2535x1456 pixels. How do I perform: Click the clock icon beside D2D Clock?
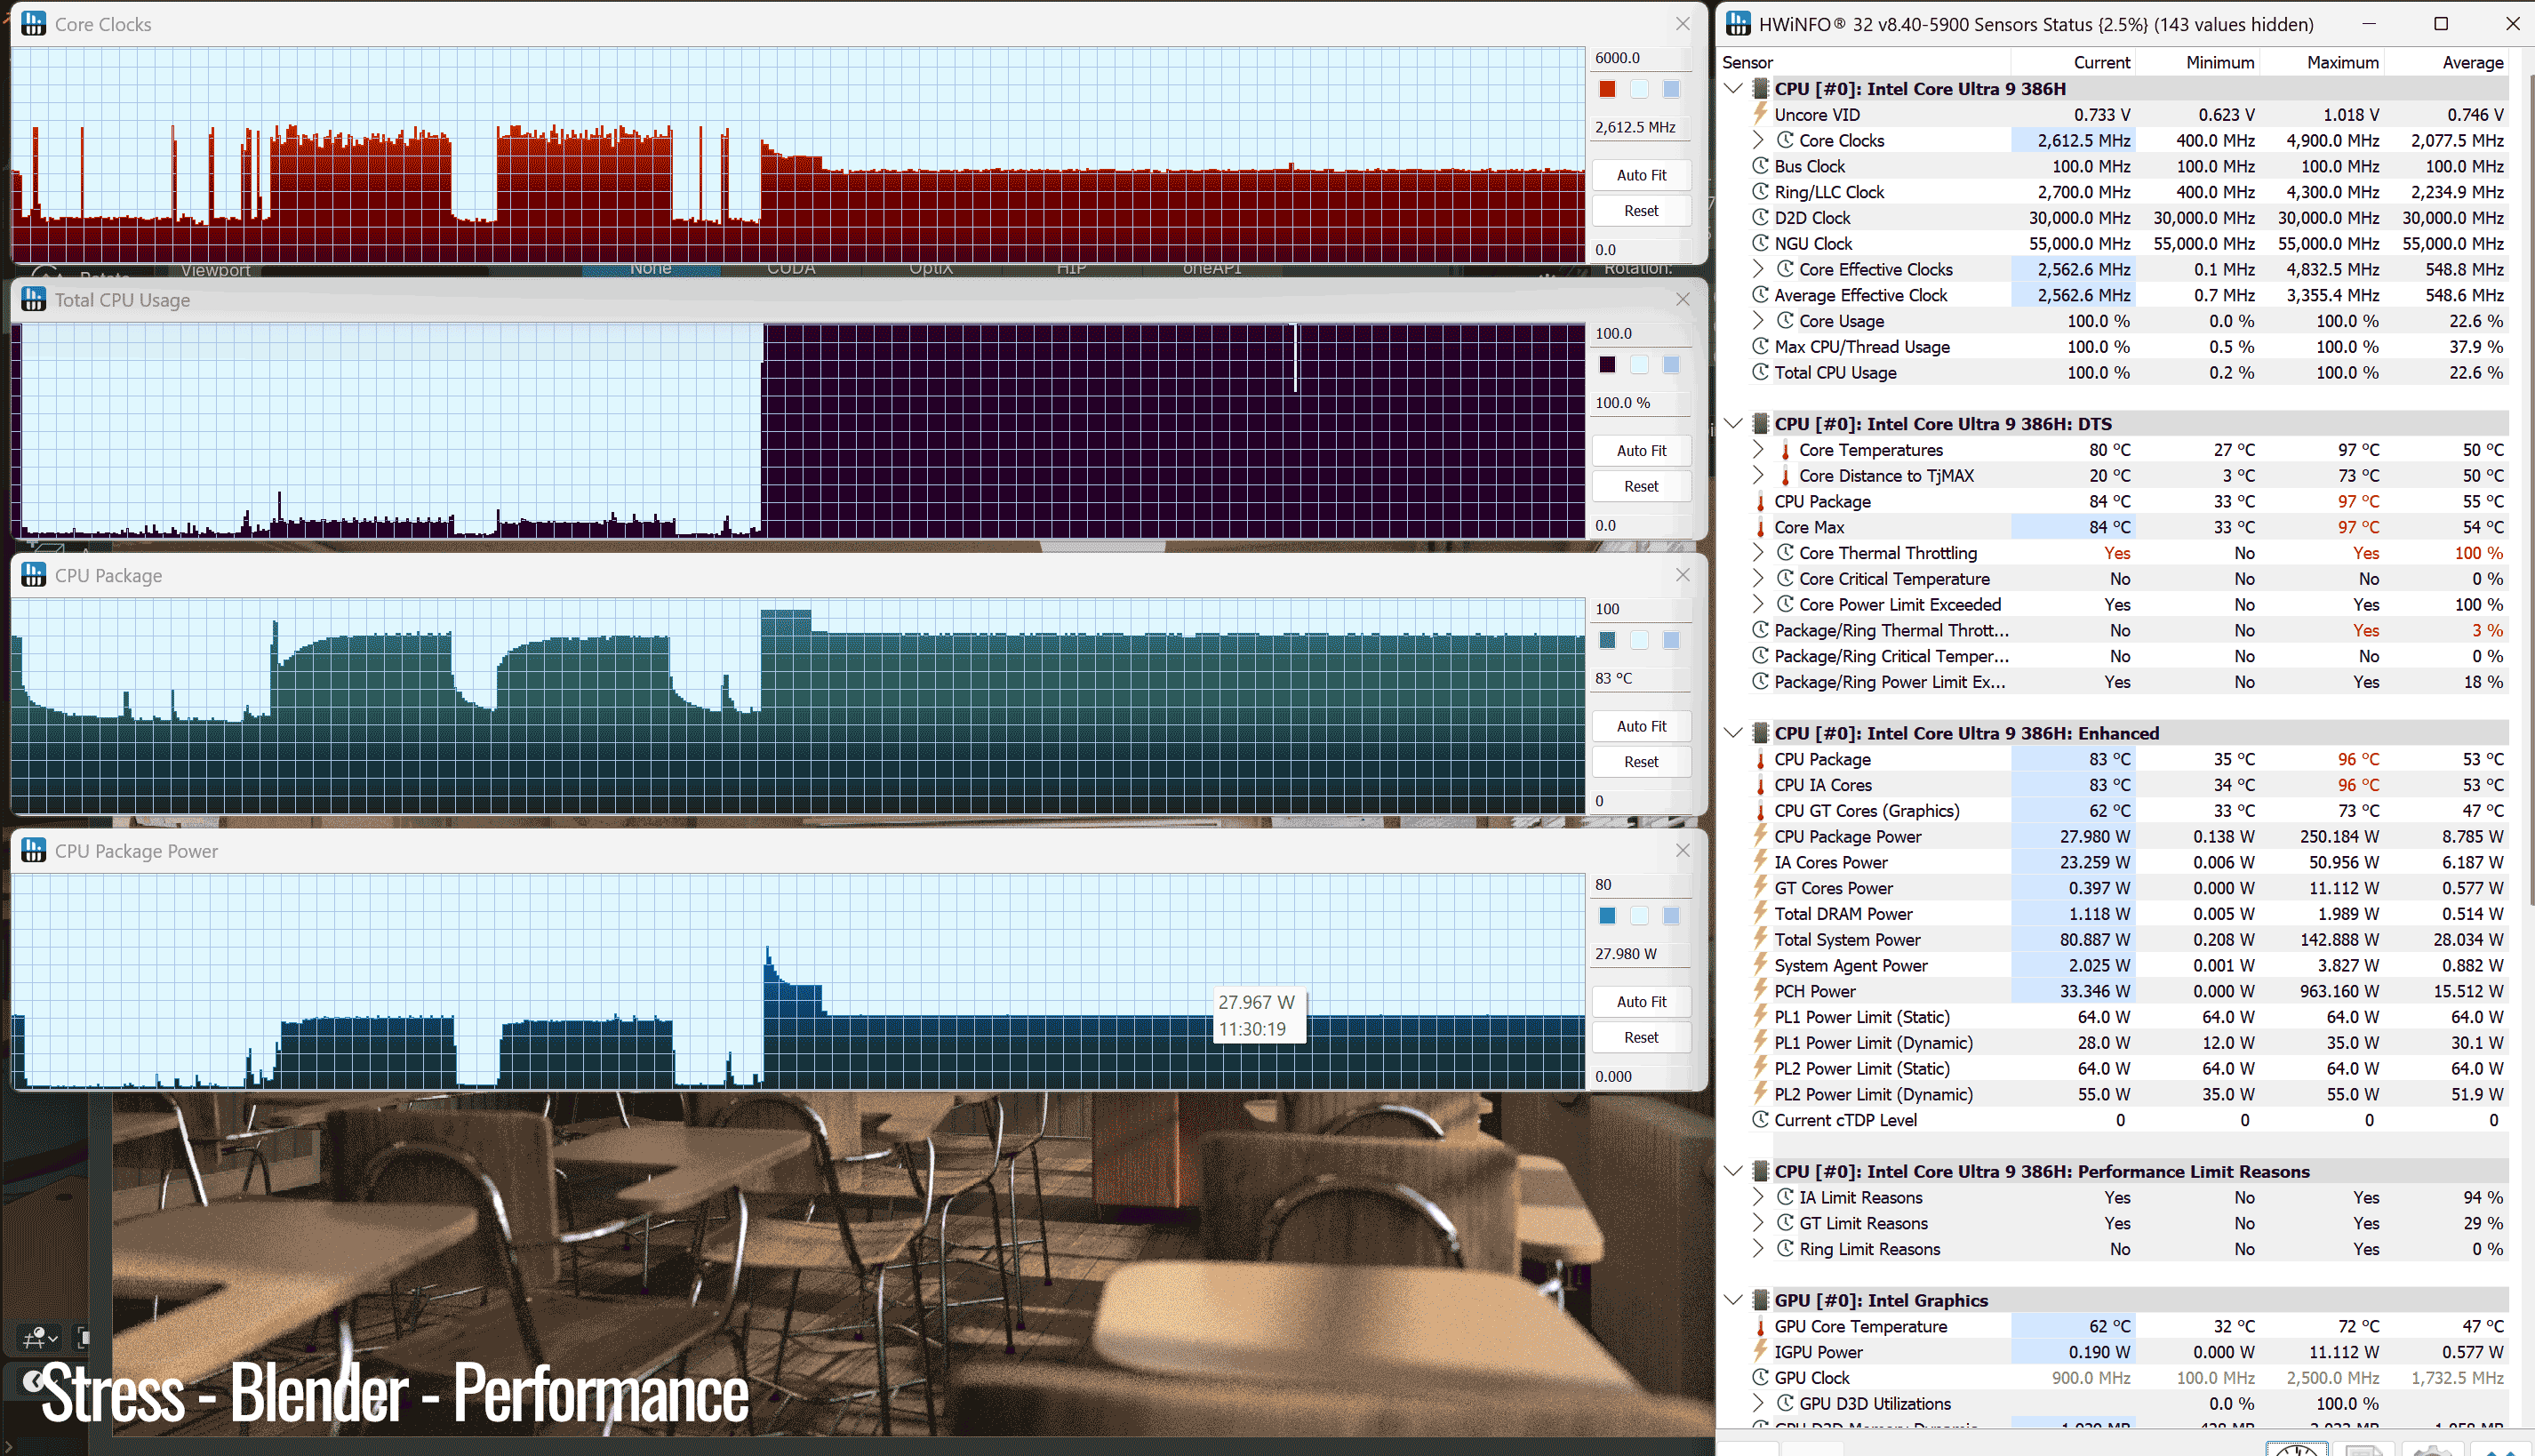1760,217
